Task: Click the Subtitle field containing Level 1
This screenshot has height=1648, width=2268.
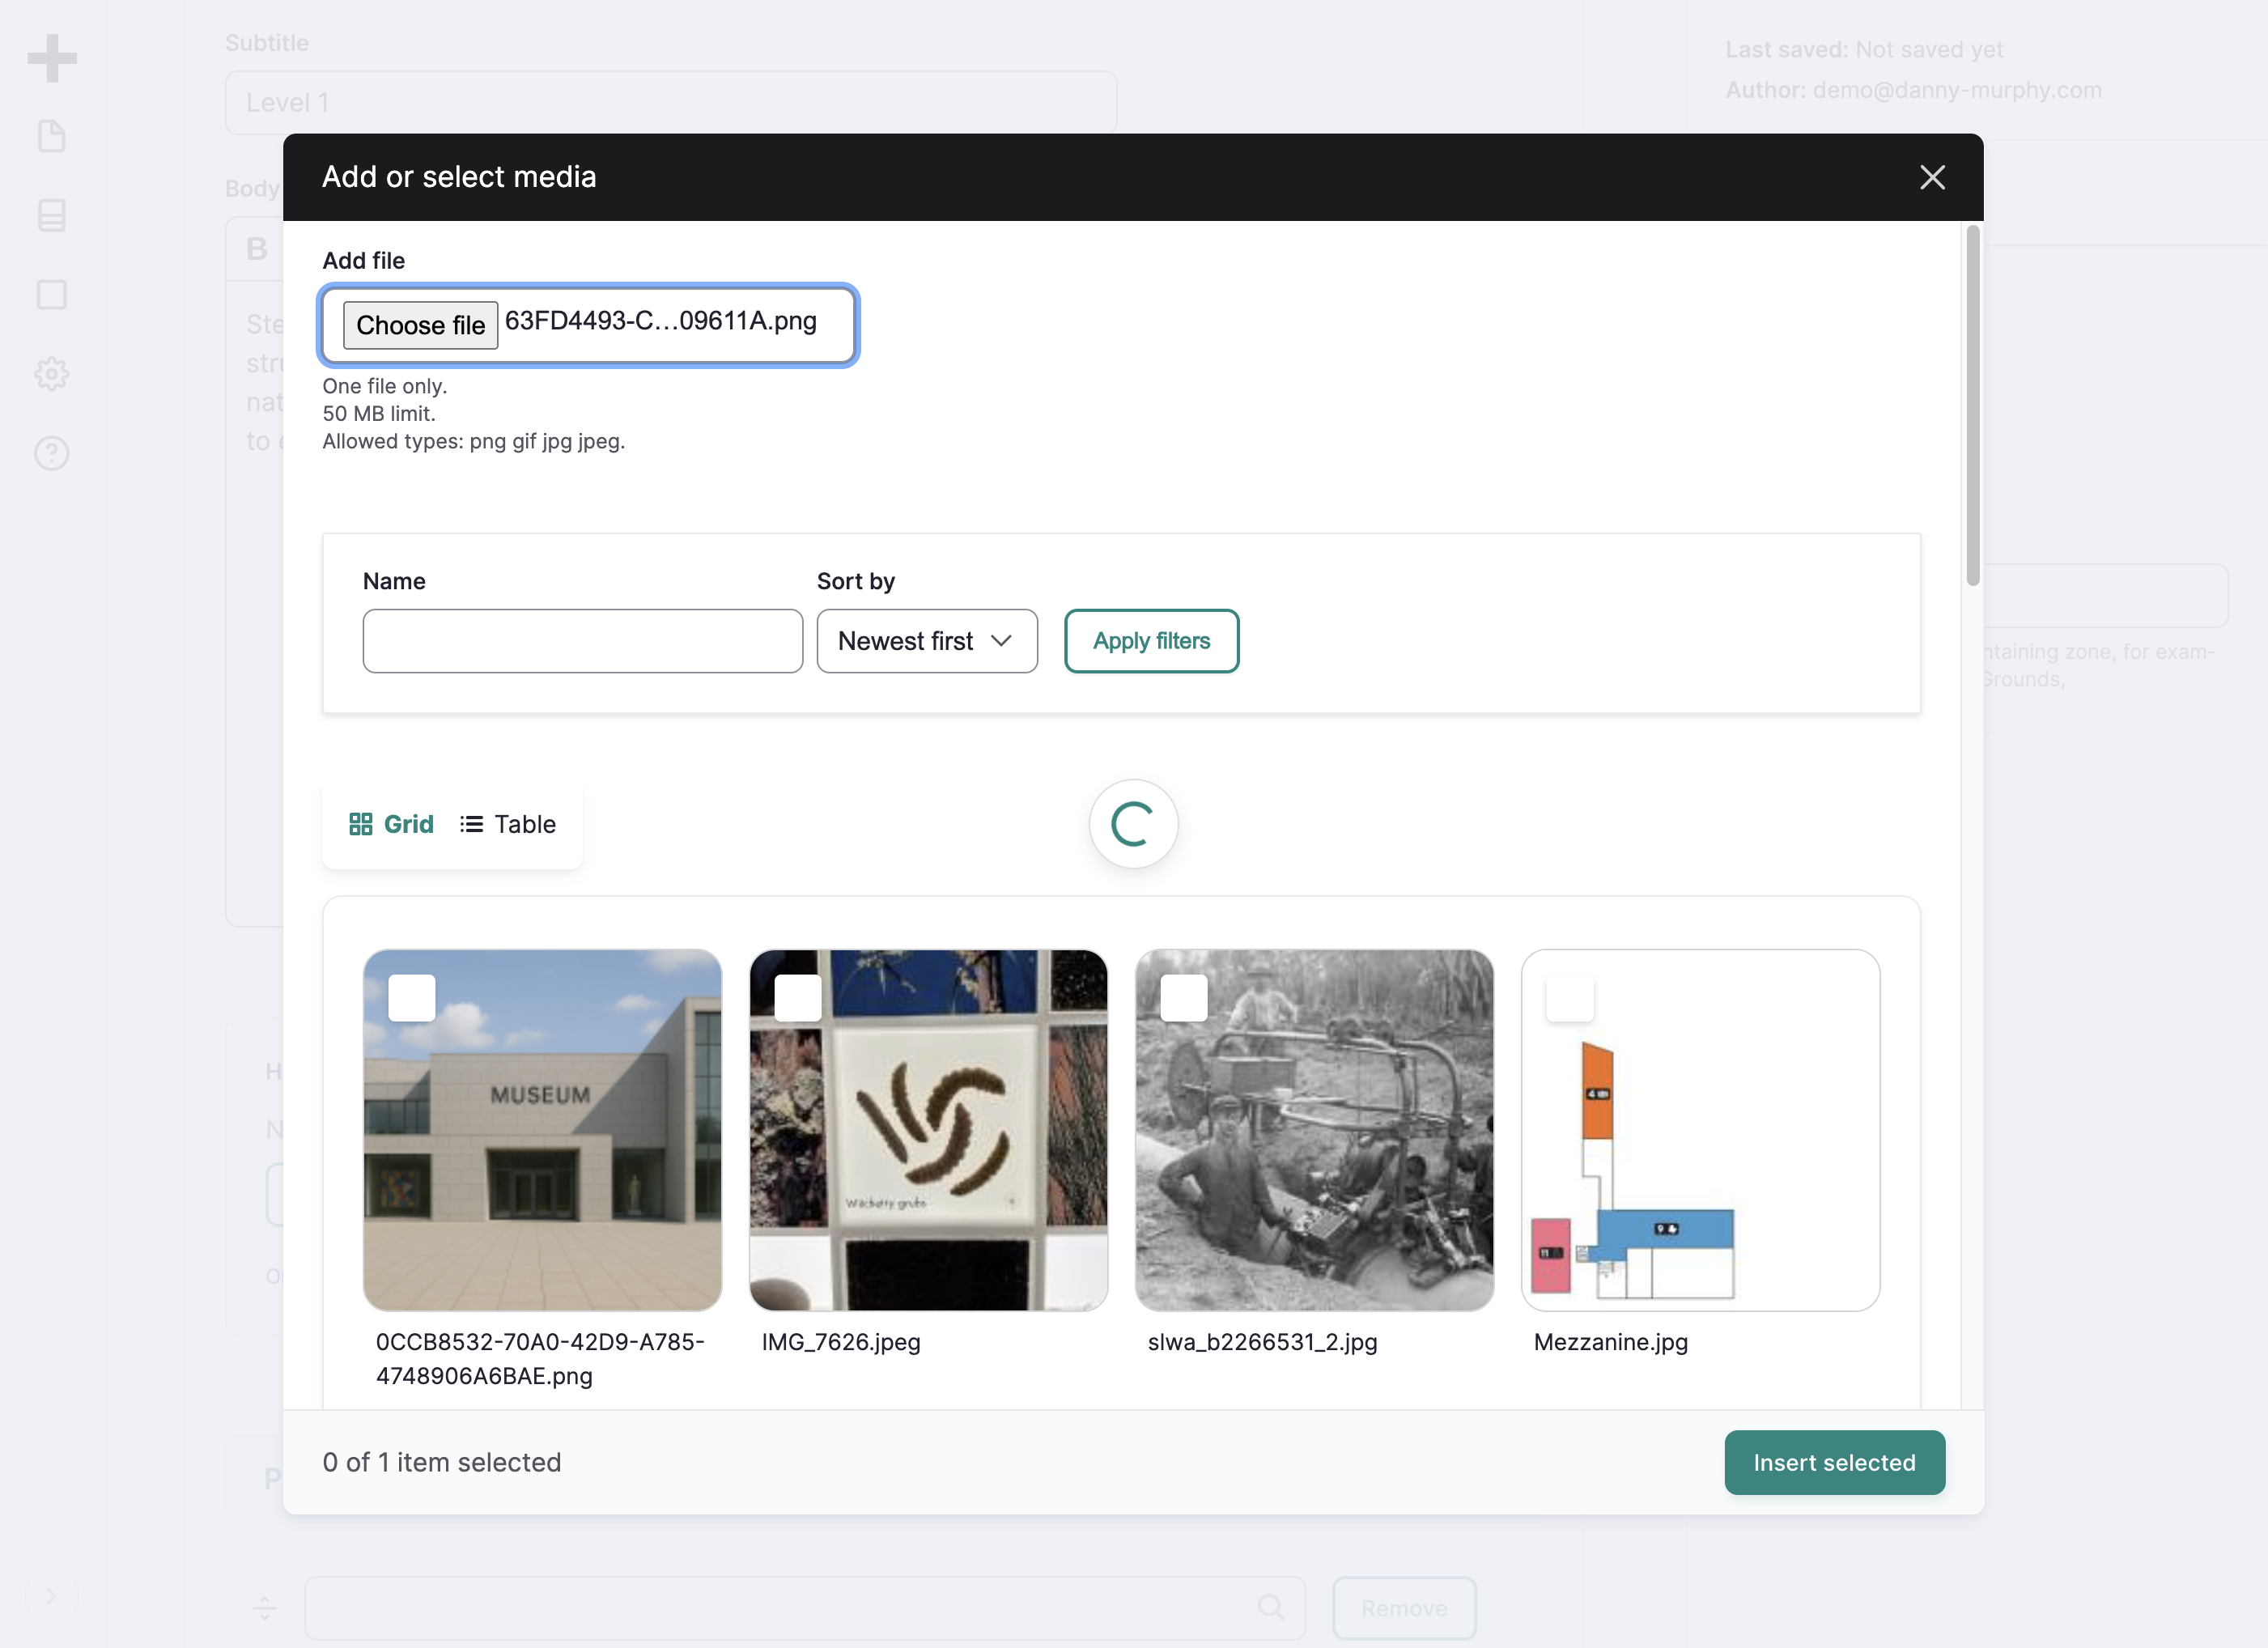Action: 671,102
